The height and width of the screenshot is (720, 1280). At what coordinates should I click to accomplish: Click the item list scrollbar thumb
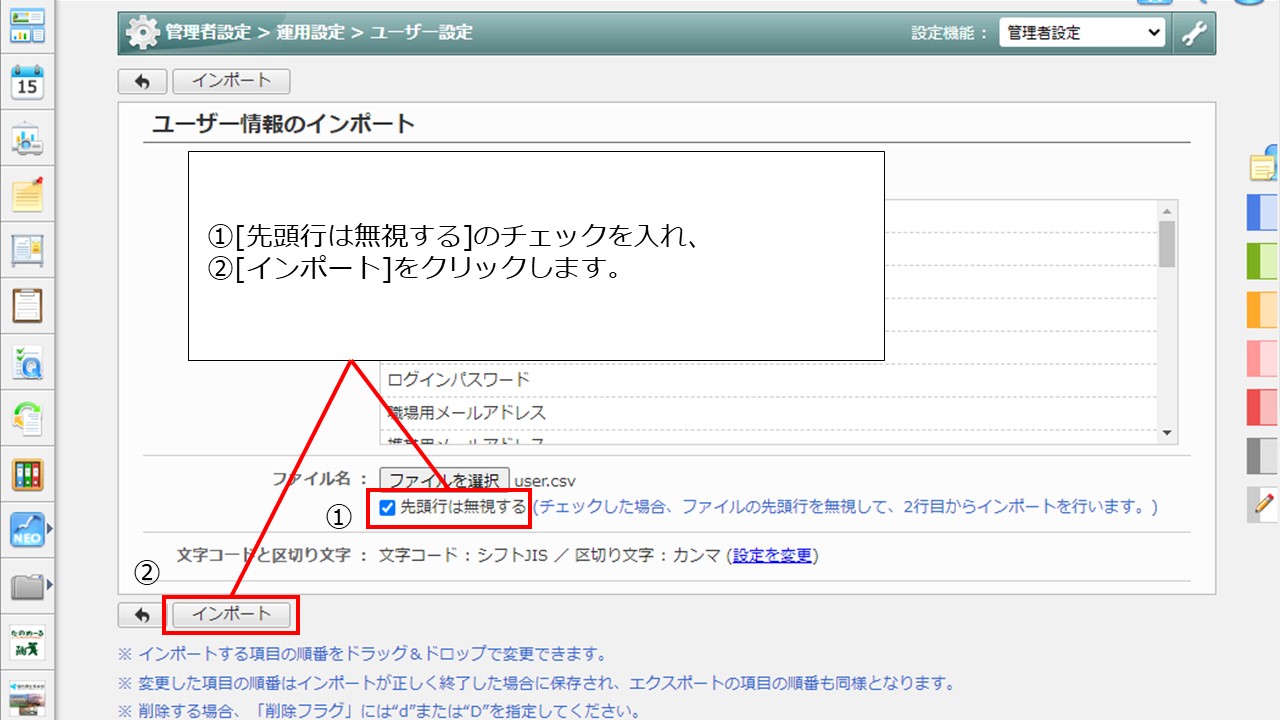coord(1166,243)
